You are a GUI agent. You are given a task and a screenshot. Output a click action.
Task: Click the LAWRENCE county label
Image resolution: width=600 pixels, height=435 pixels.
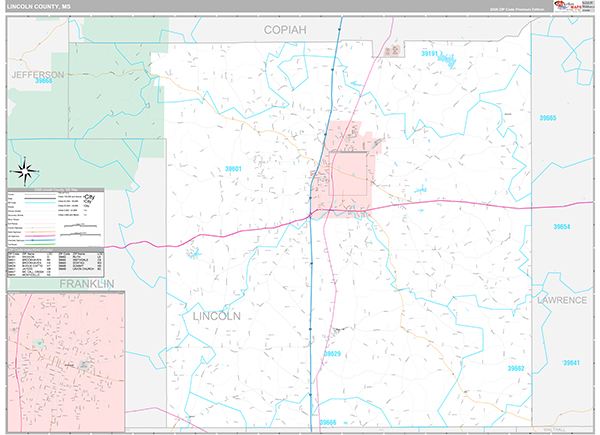(x=563, y=299)
